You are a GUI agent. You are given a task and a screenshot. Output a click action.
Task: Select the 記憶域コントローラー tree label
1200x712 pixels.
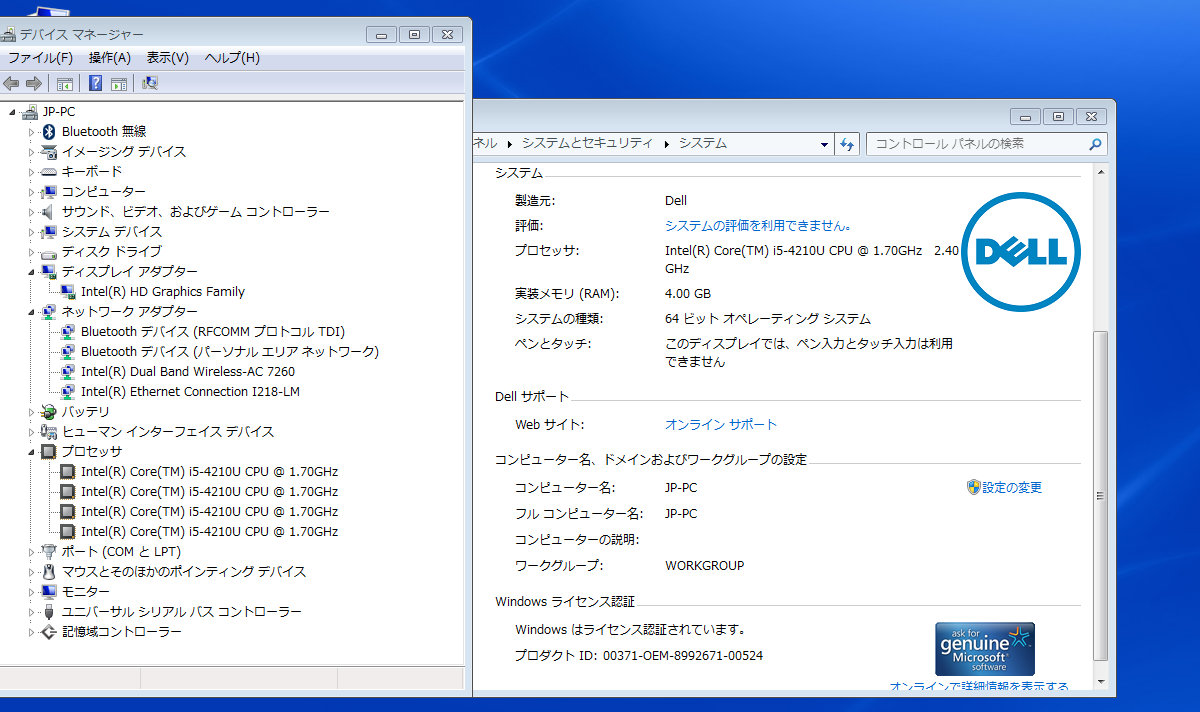point(122,632)
